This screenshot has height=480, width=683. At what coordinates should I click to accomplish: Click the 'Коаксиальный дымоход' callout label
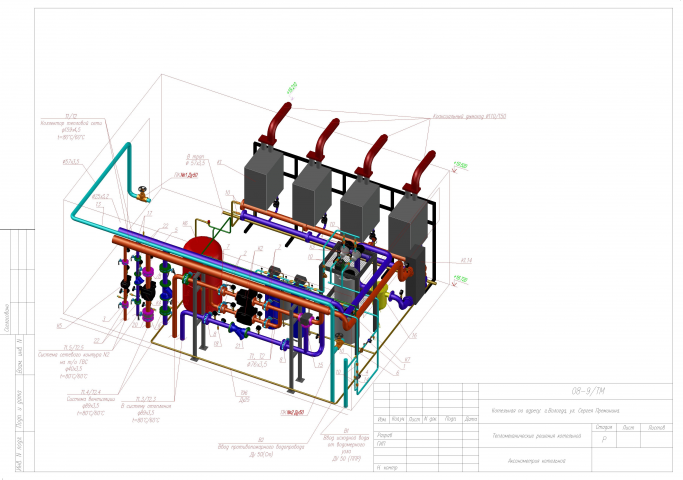[x=470, y=117]
